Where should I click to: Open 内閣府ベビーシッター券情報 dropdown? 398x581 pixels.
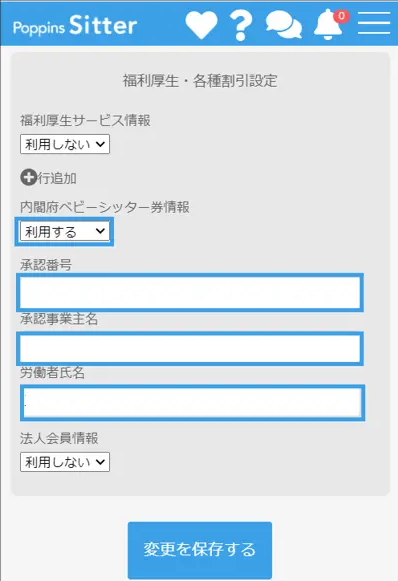(x=65, y=232)
